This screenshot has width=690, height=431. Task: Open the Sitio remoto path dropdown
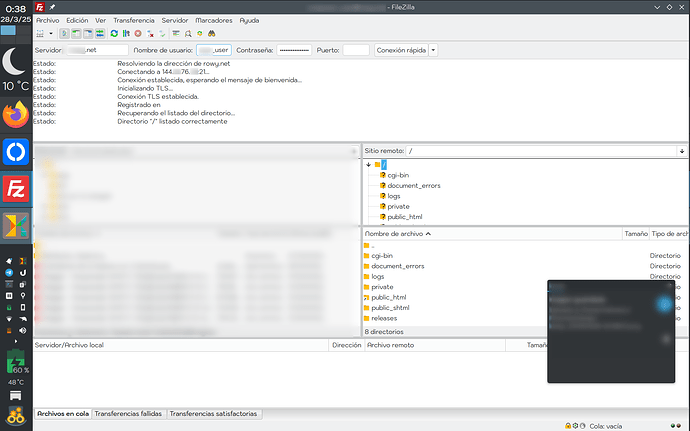coord(682,150)
